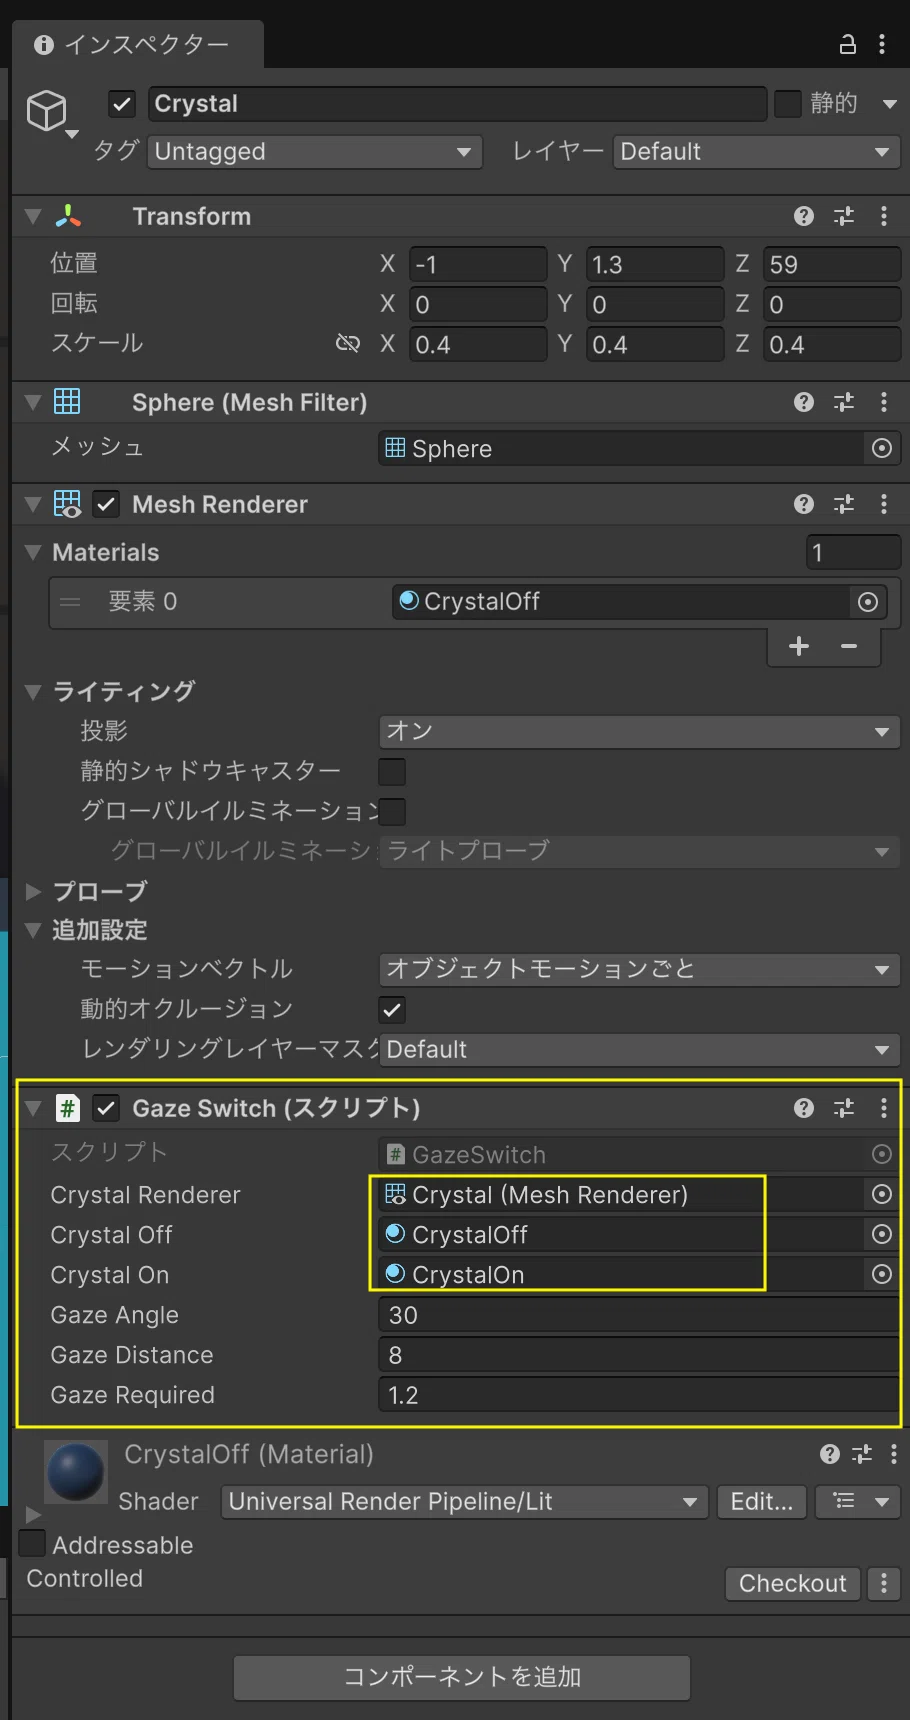Open Gaze Switch script help

tap(804, 1108)
